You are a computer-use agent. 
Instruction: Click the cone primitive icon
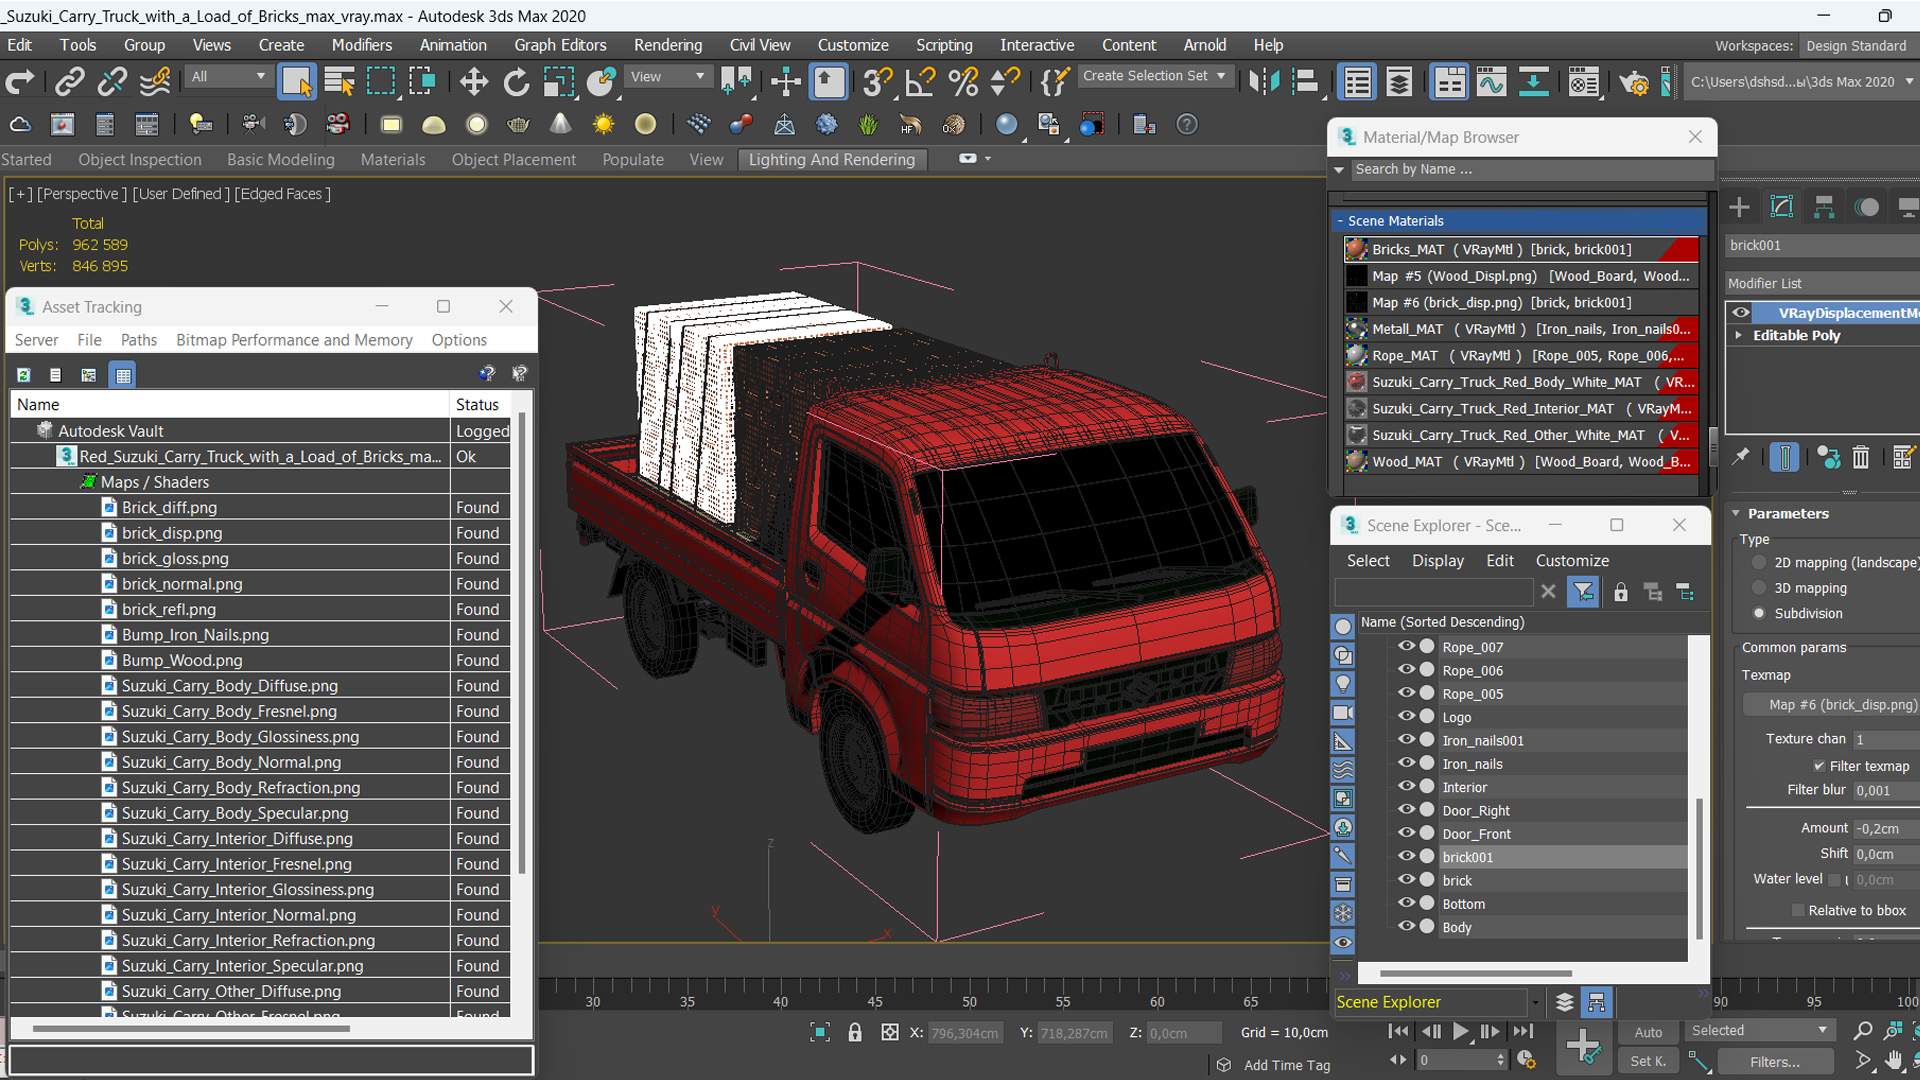click(561, 124)
